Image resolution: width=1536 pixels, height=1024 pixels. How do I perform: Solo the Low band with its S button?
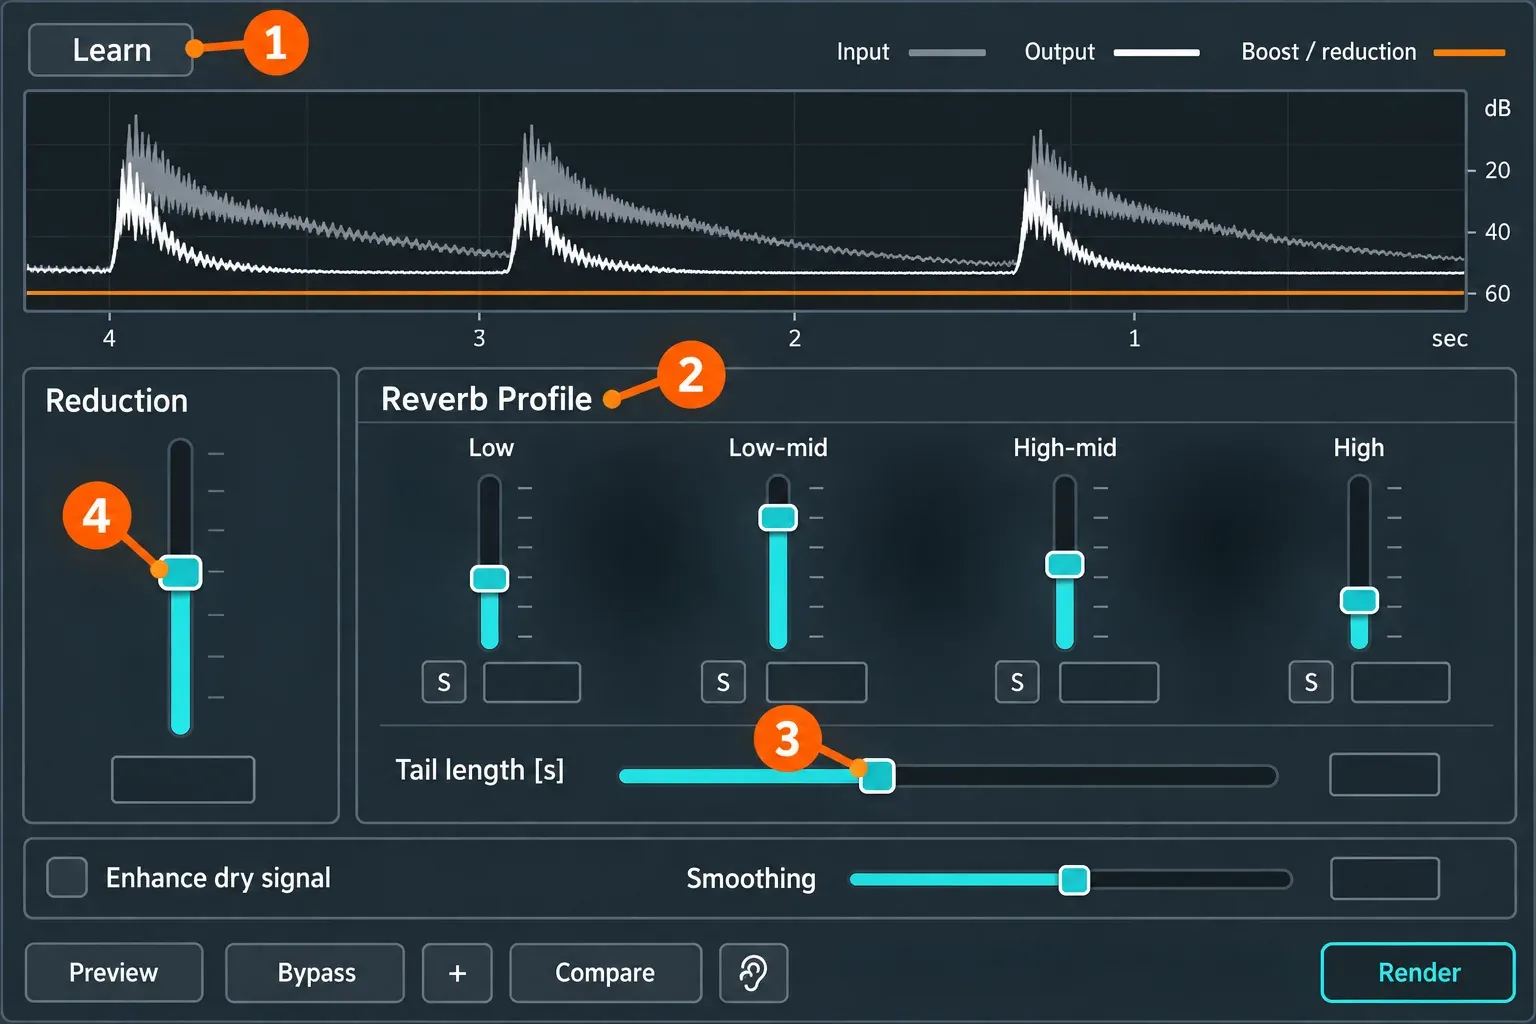pyautogui.click(x=444, y=682)
